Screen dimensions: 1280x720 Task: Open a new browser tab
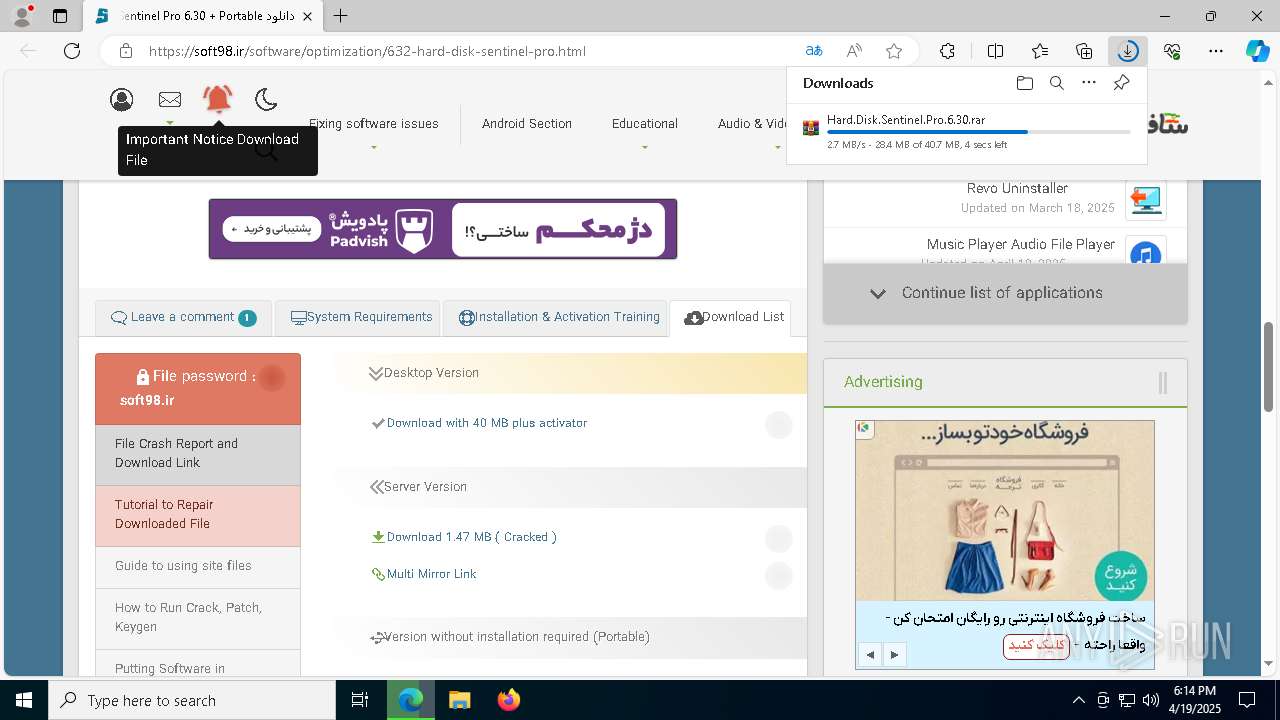341,16
